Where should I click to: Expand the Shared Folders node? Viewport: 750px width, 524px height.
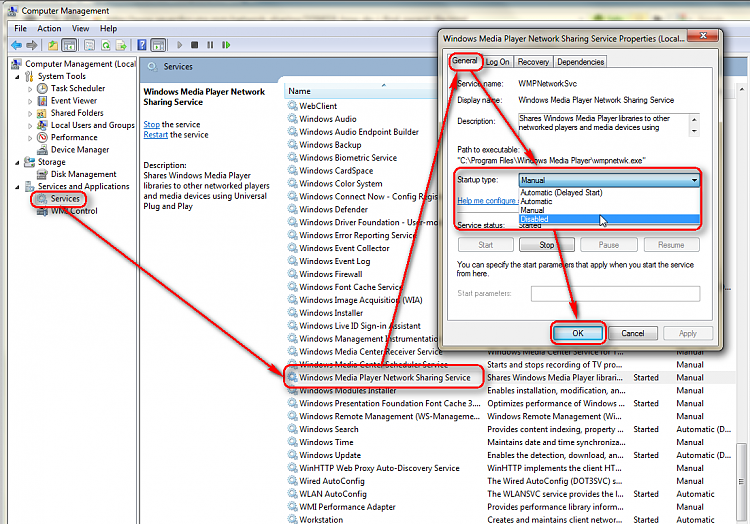click(x=30, y=114)
